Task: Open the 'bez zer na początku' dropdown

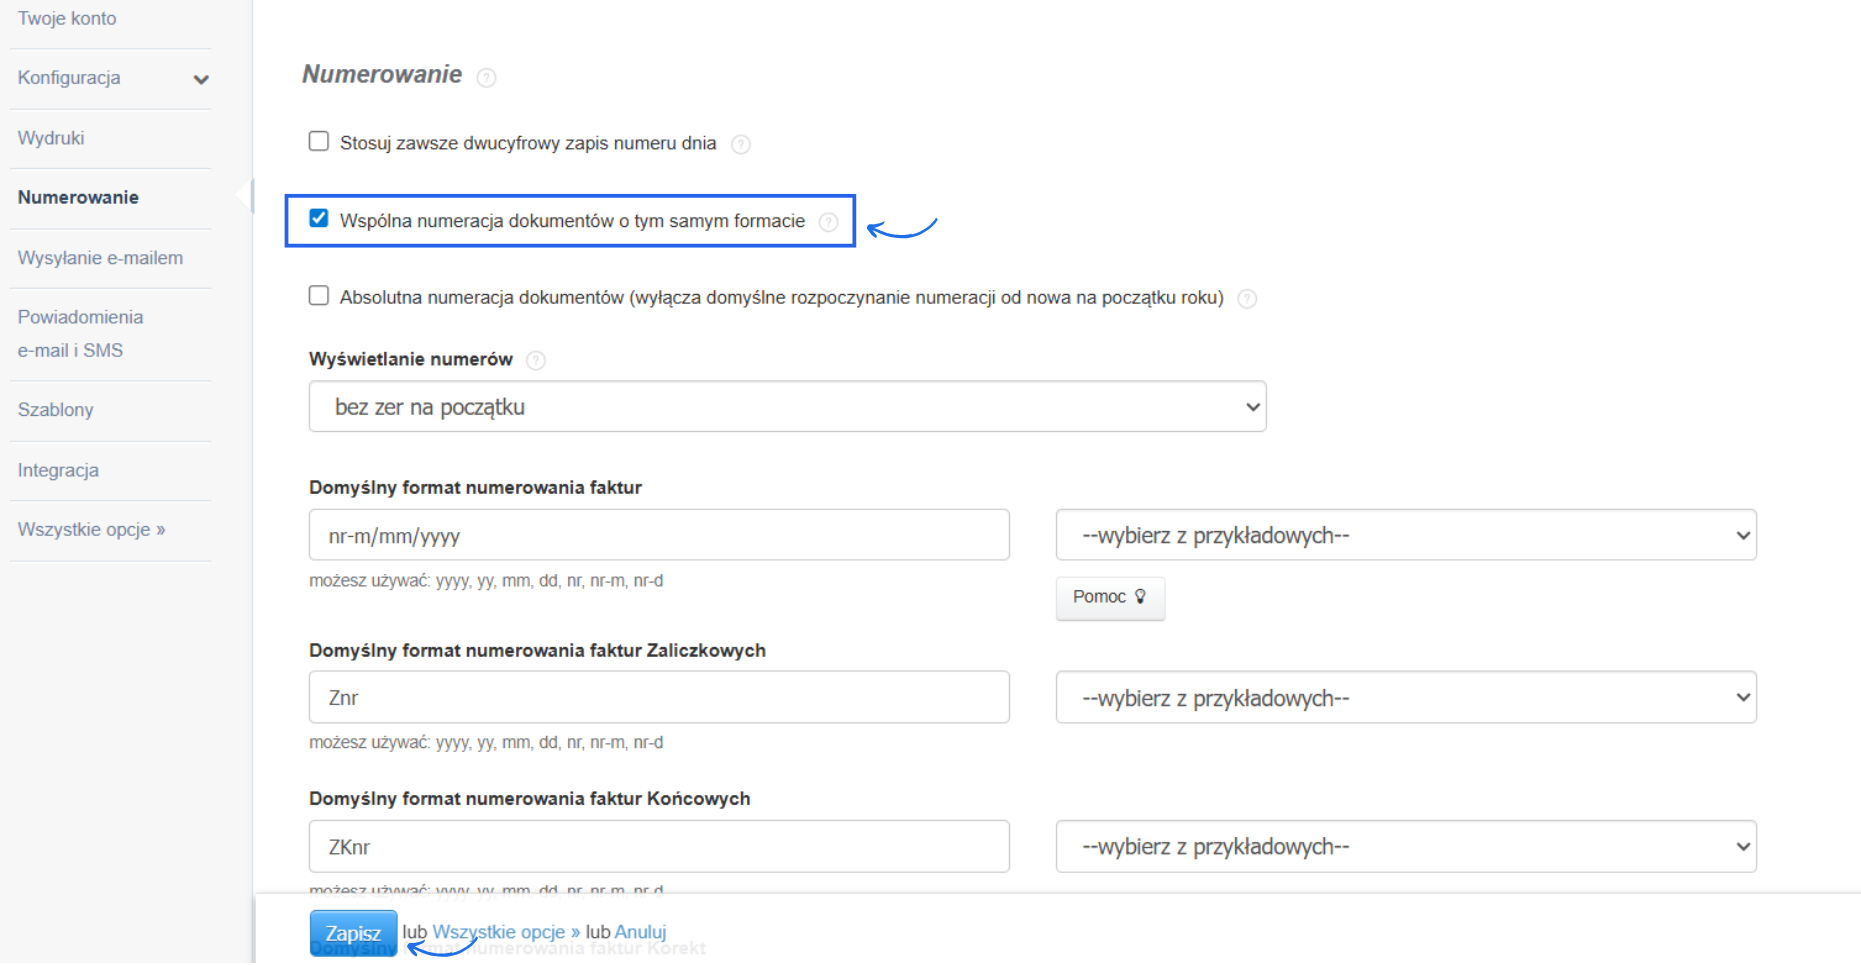Action: [788, 407]
